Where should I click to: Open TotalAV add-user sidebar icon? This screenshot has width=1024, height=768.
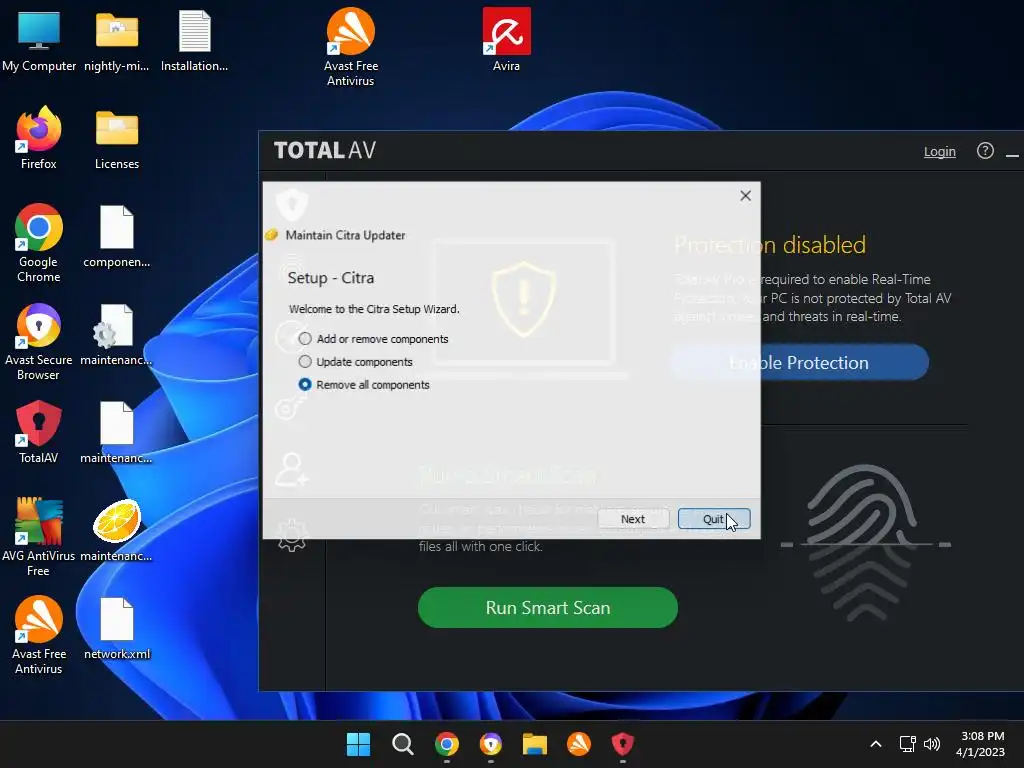click(292, 470)
